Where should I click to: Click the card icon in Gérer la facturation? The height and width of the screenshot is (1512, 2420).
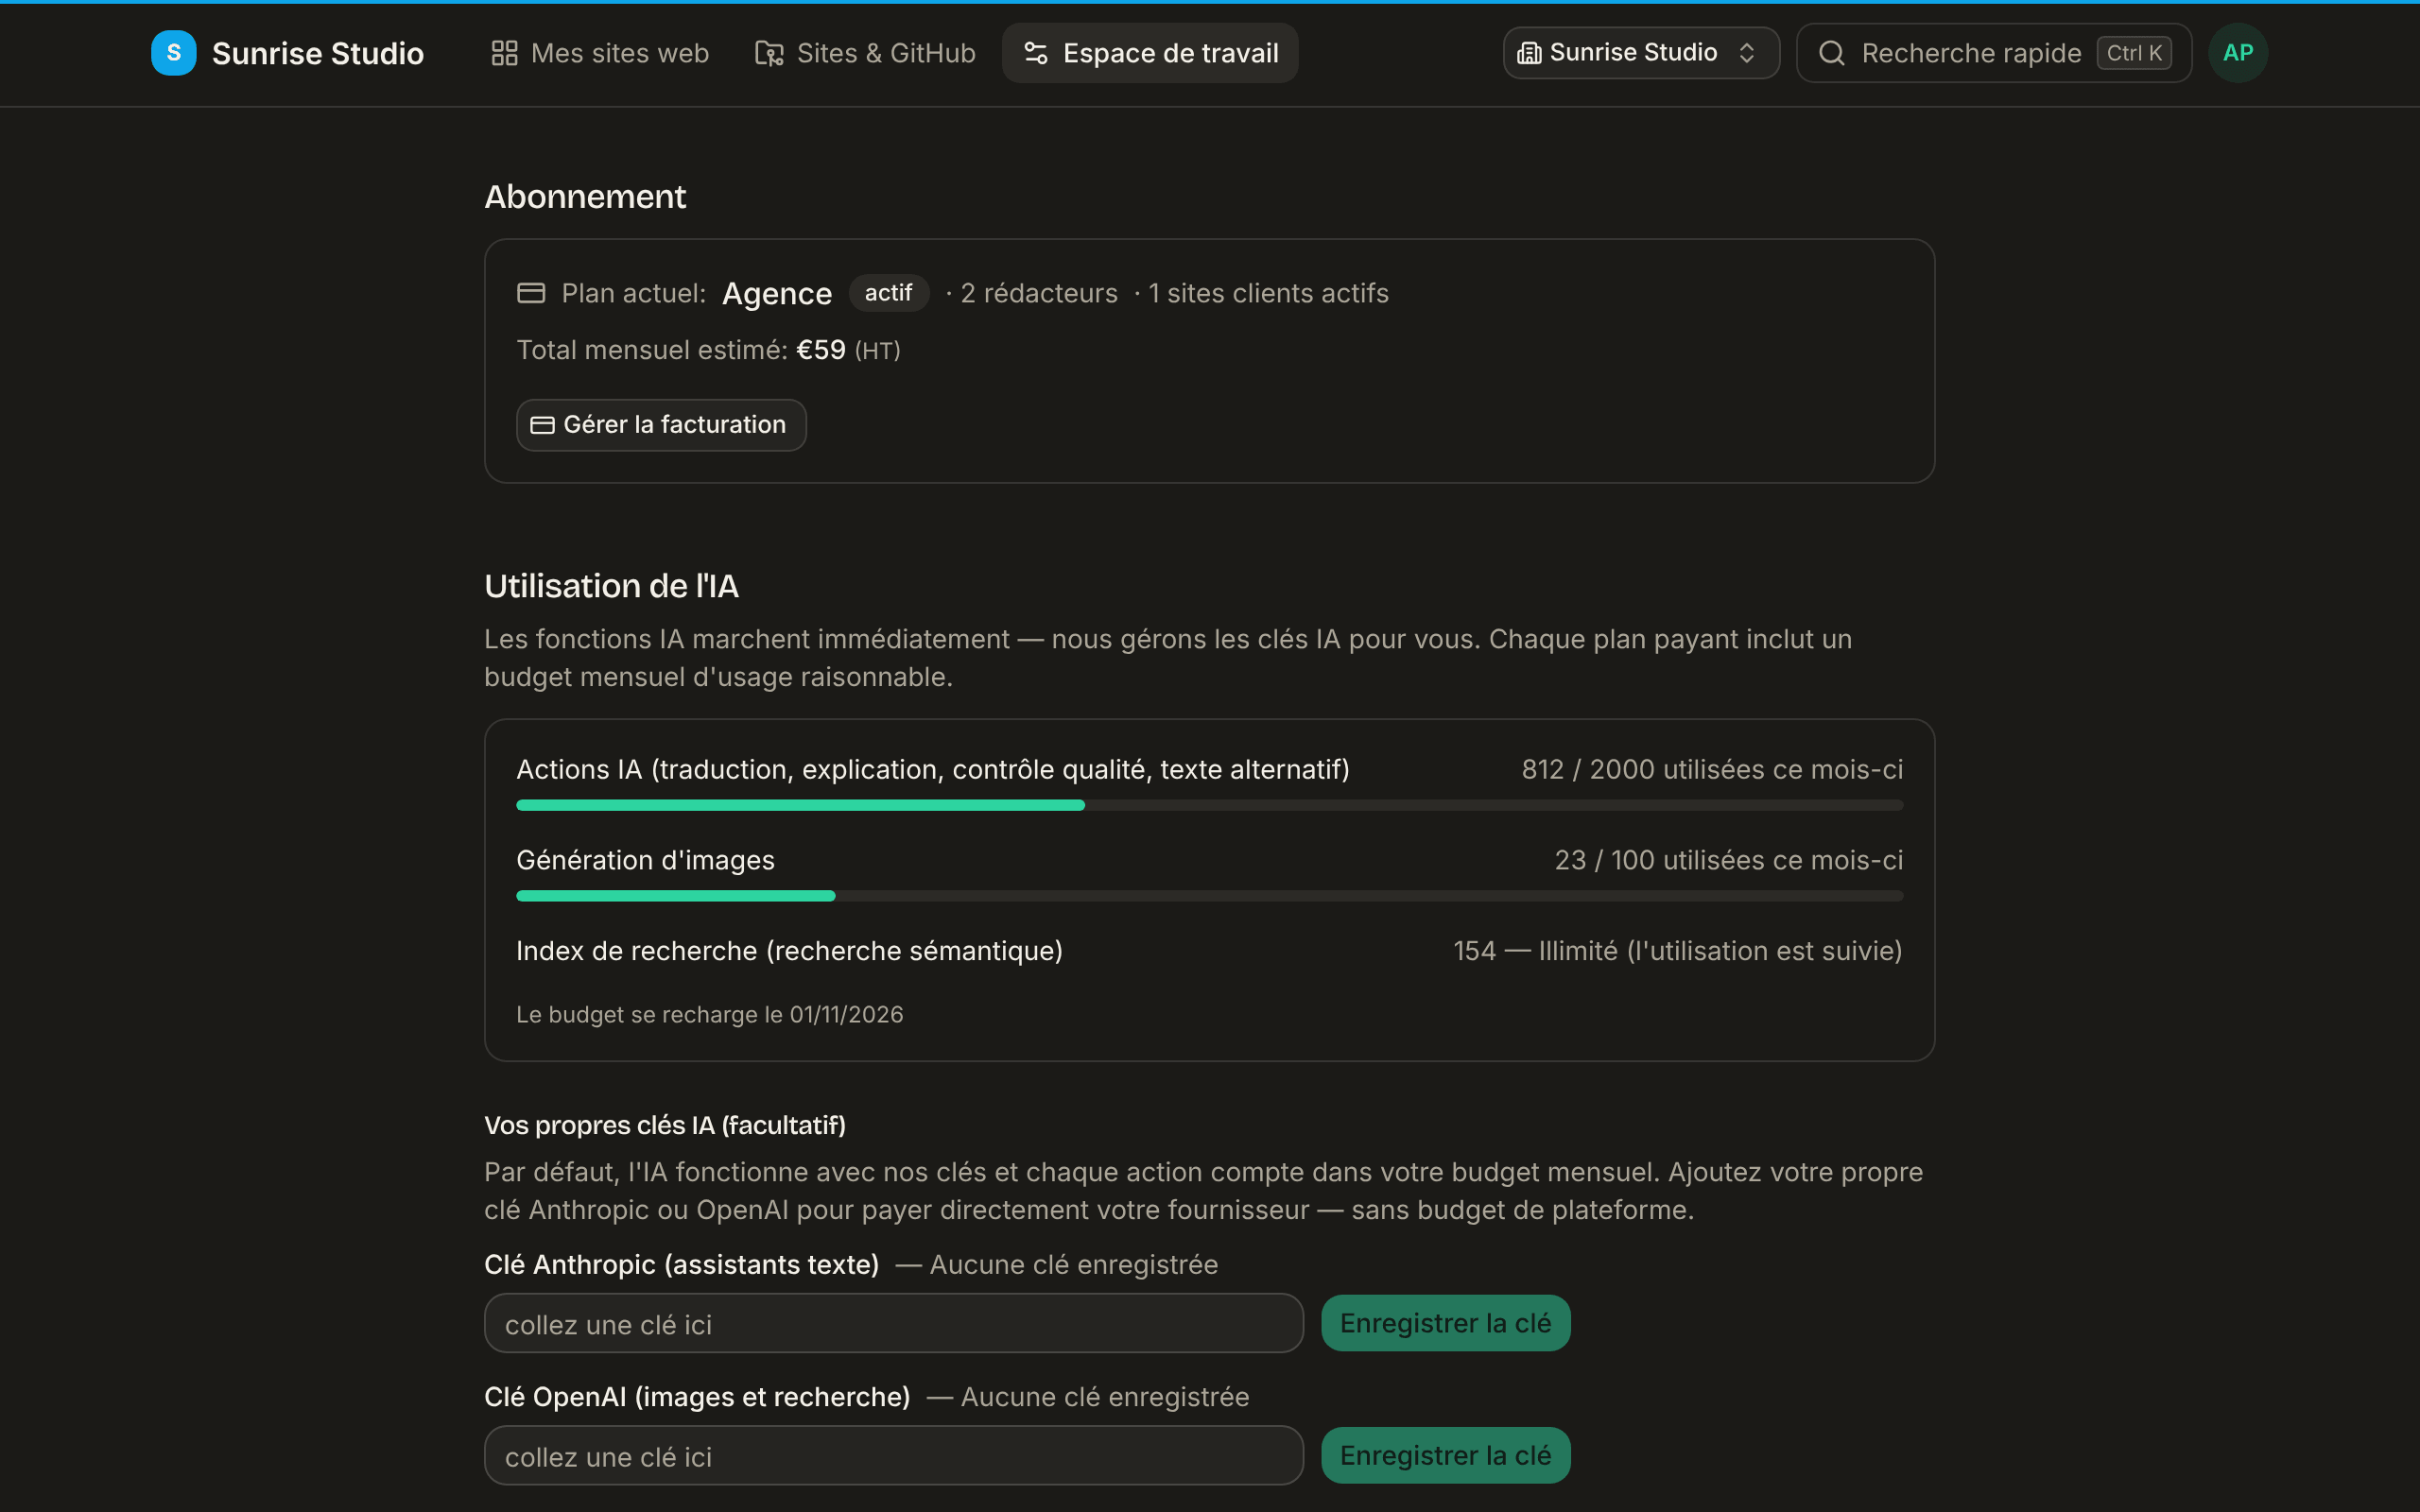tap(542, 425)
